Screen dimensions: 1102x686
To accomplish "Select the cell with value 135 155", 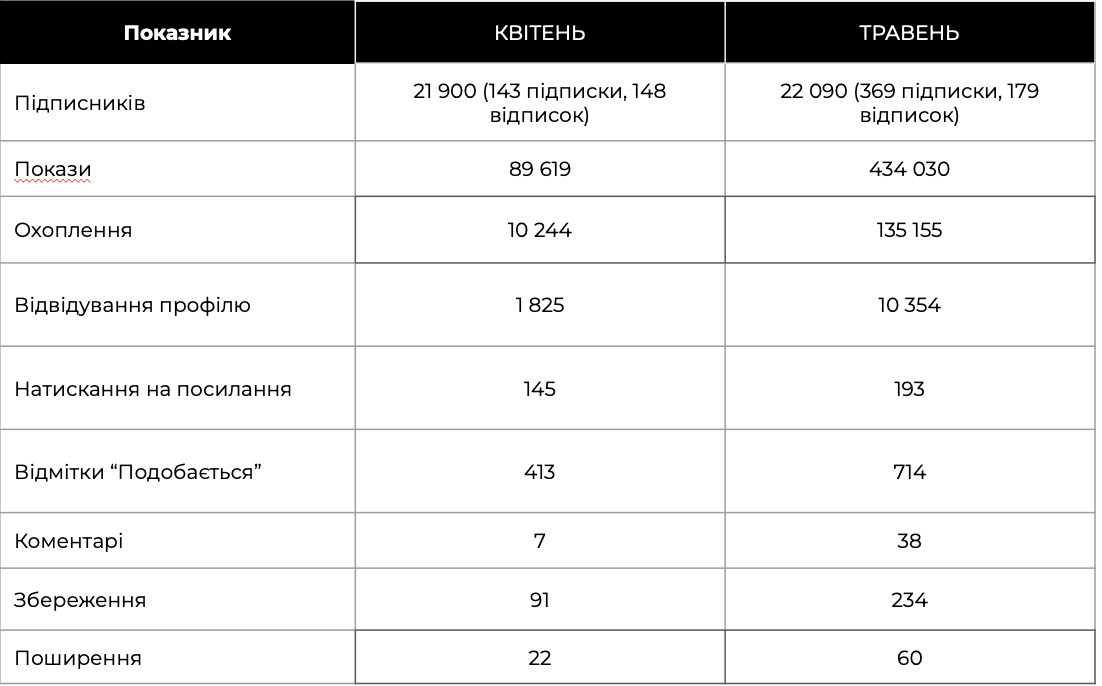I will tap(909, 230).
